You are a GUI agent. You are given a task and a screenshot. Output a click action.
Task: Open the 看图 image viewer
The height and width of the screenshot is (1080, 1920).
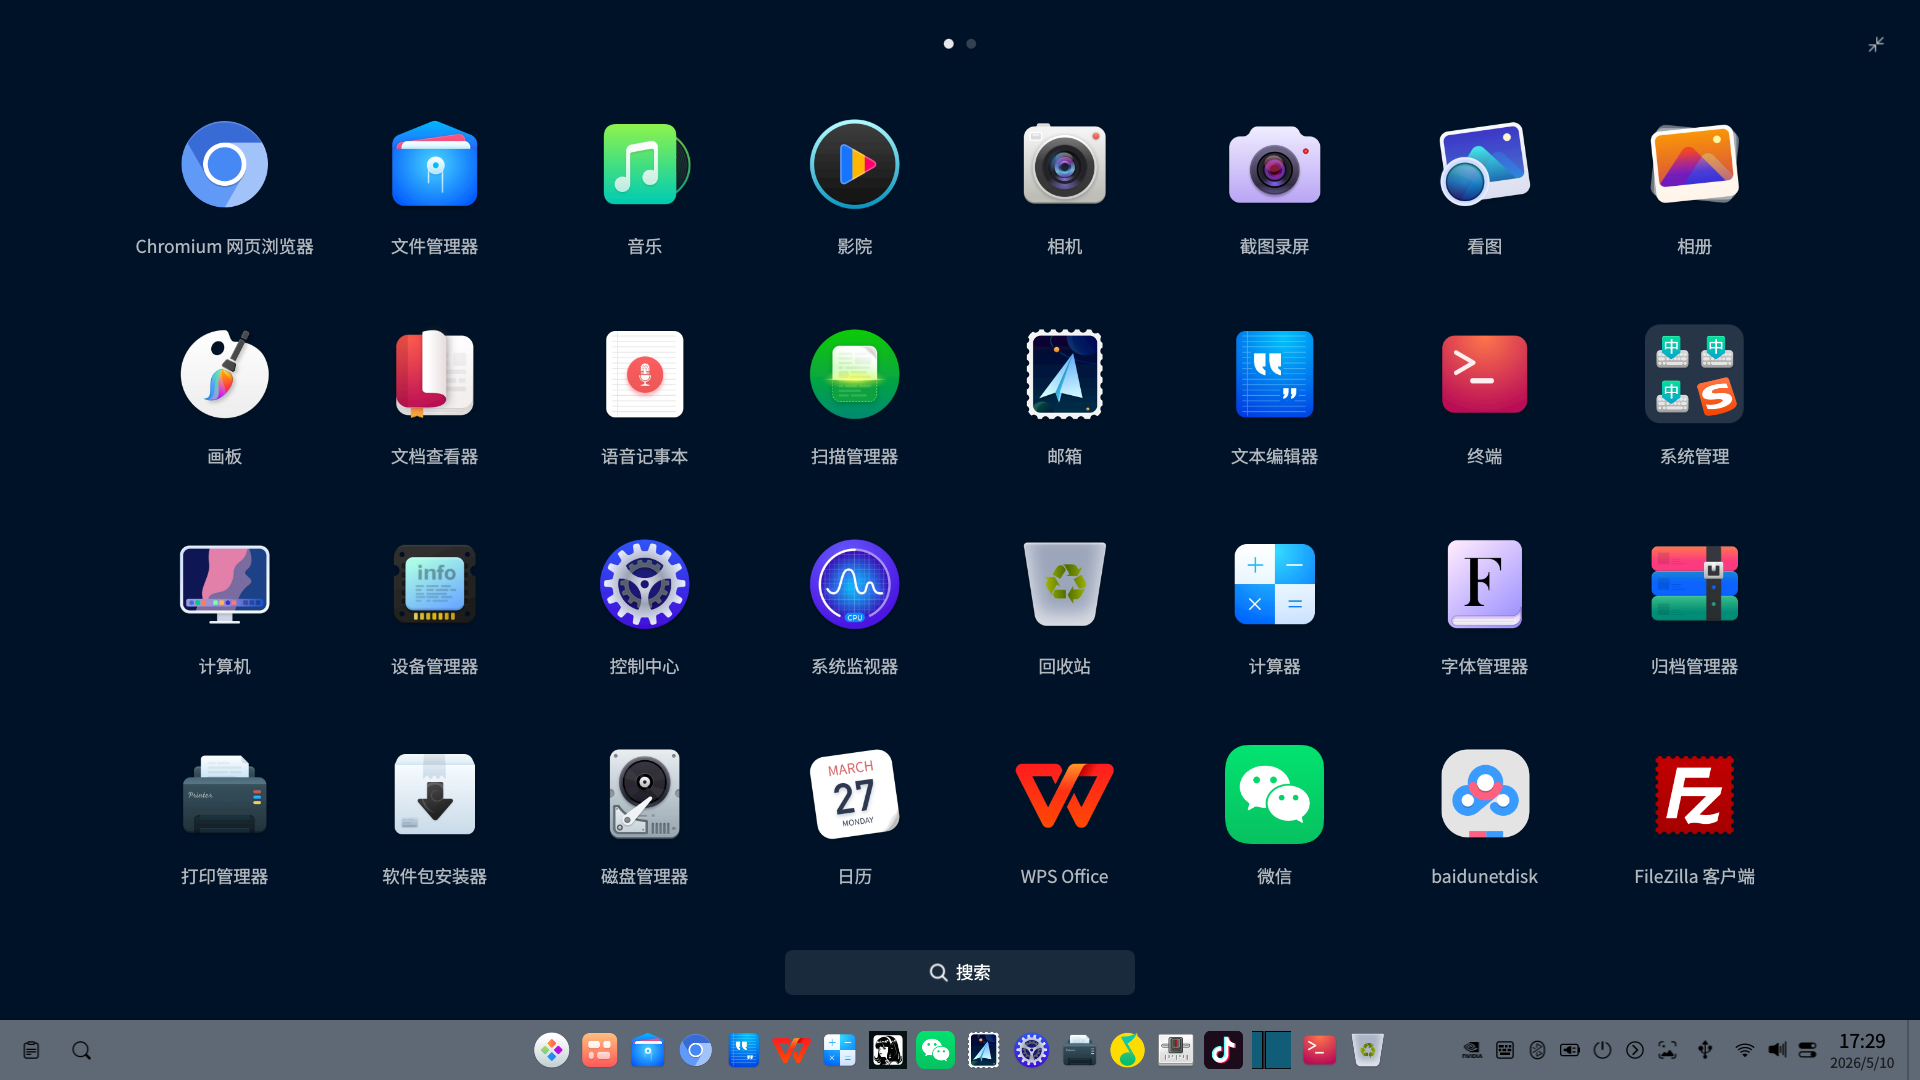1484,165
